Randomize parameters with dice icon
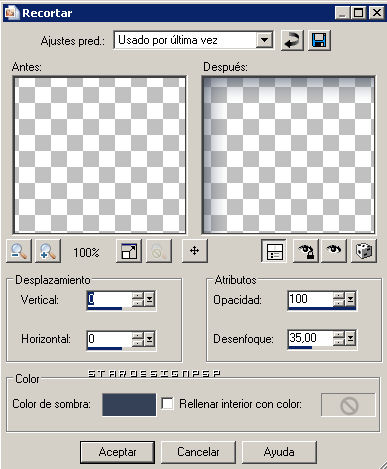387x469 pixels. coord(364,251)
